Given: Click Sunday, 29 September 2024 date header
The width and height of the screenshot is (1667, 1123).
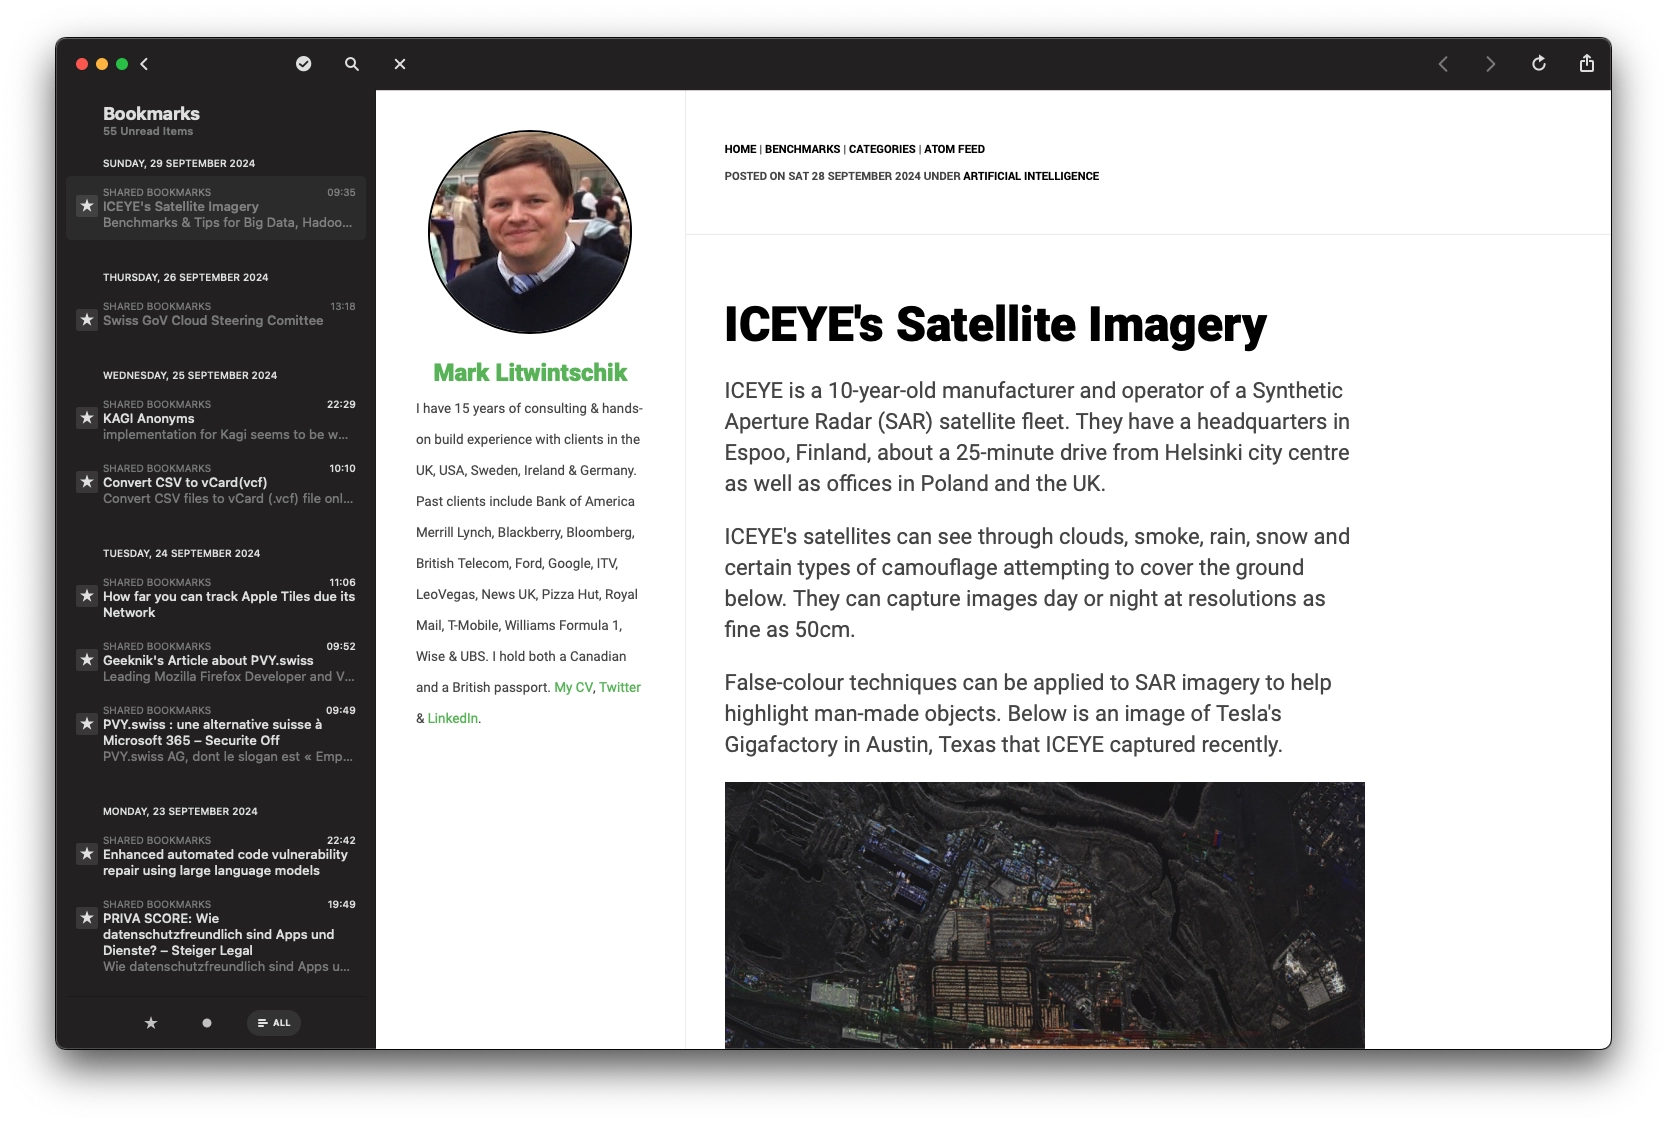Looking at the screenshot, I should click(179, 163).
